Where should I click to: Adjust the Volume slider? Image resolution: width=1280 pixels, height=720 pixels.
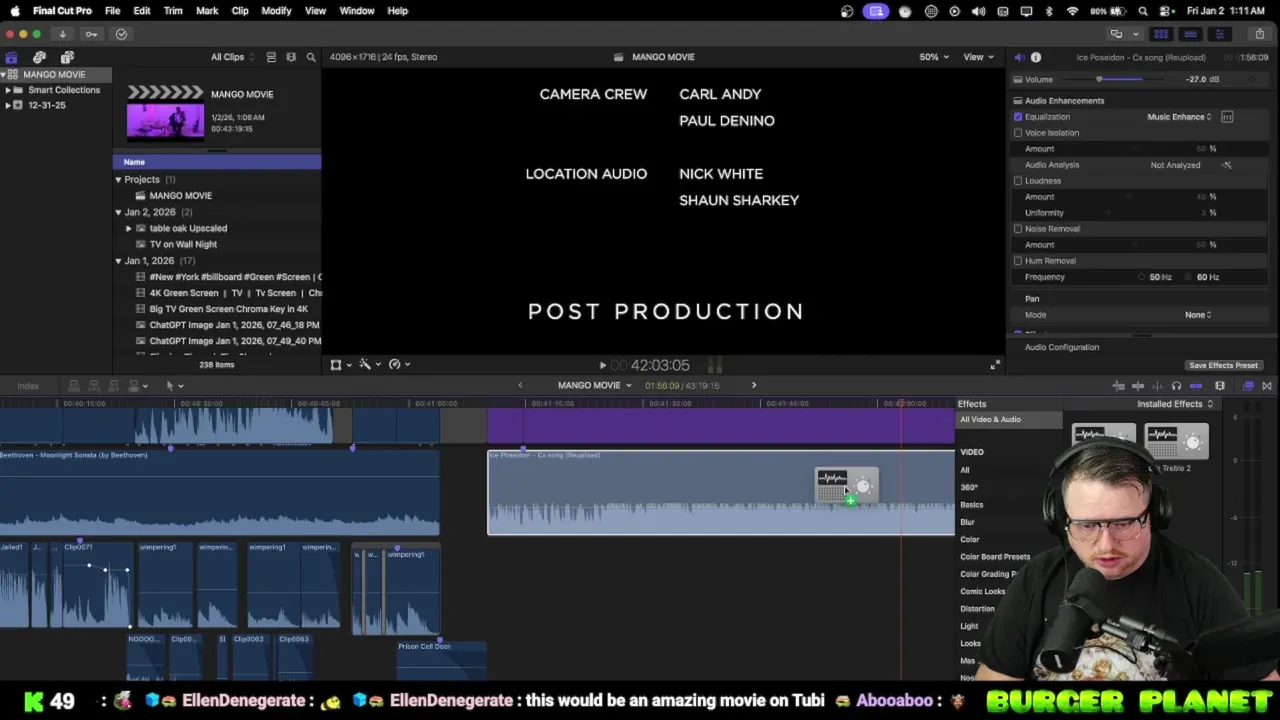pyautogui.click(x=1099, y=79)
